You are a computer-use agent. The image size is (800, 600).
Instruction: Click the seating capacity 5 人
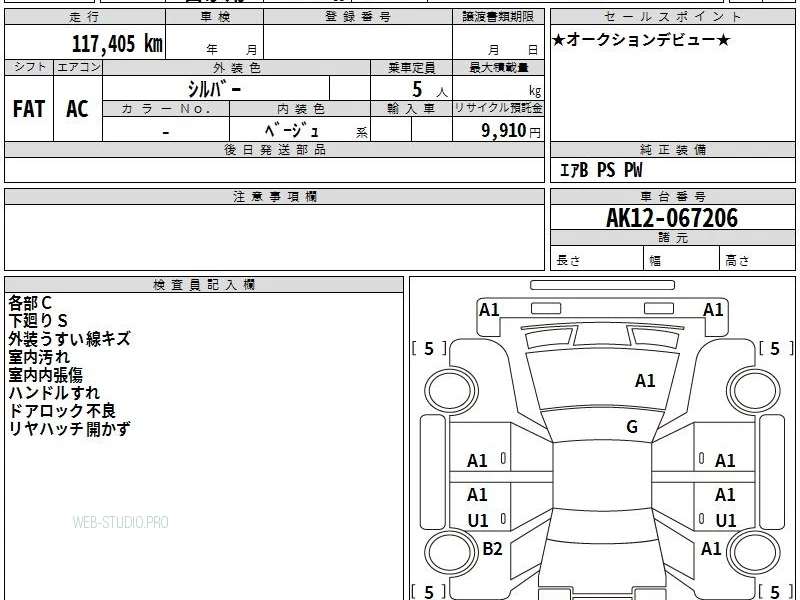point(429,90)
